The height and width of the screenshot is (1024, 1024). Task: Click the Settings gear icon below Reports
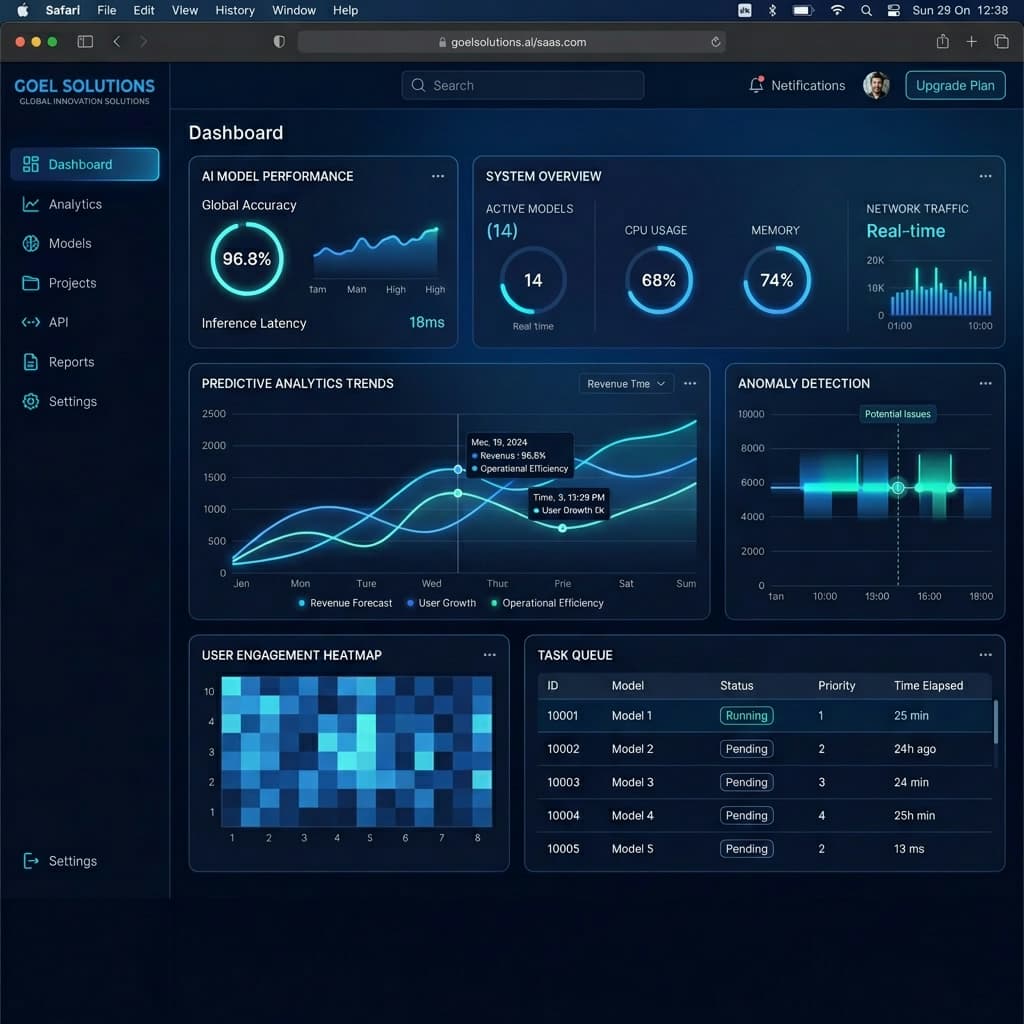pos(31,401)
